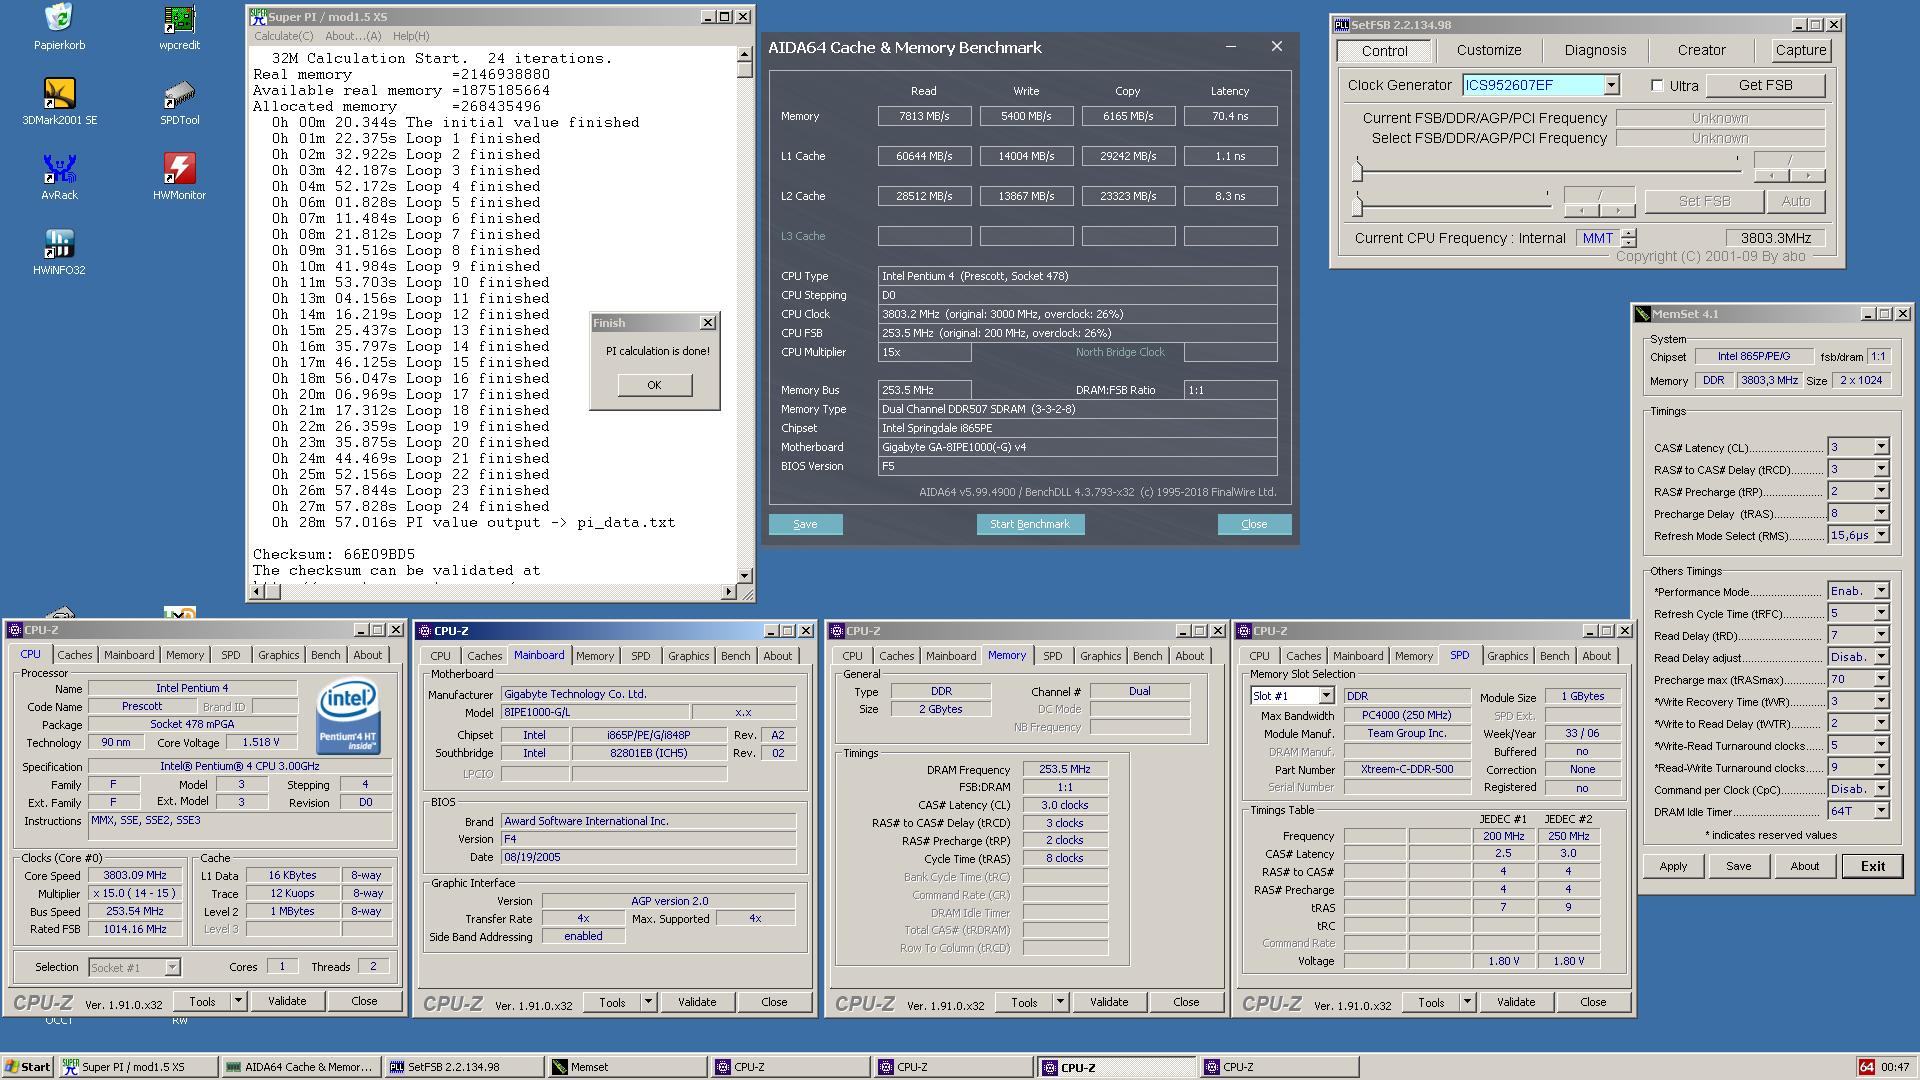1920x1080 pixels.
Task: Switch to SetFSB taskbar button
Action: coord(465,1067)
